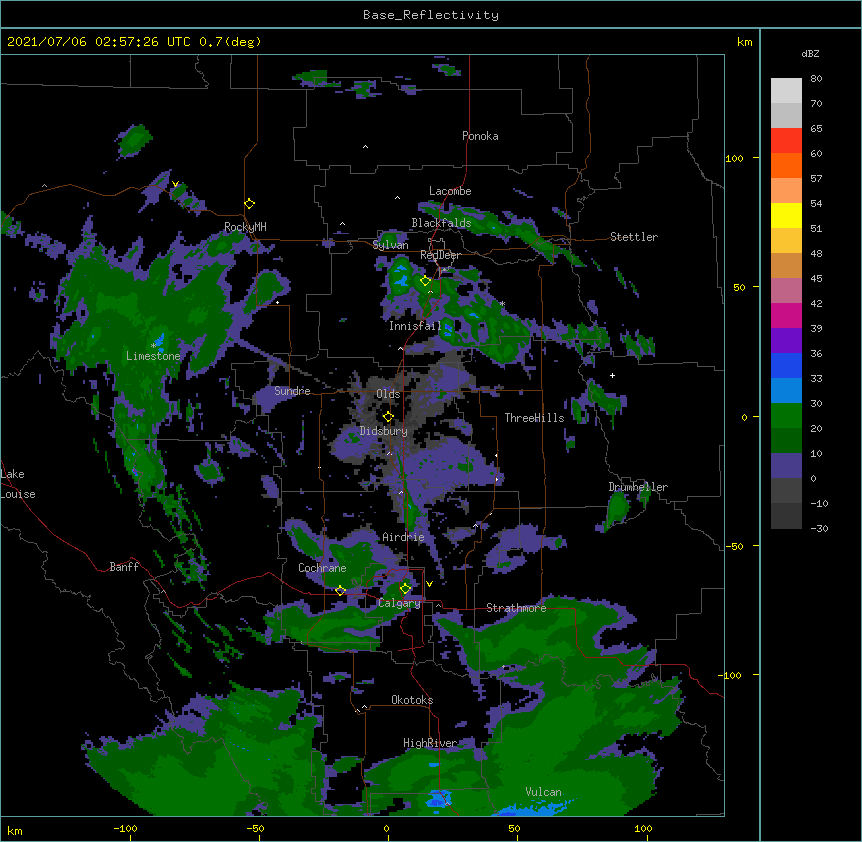Click the Banff label
862x842 pixels.
[124, 567]
